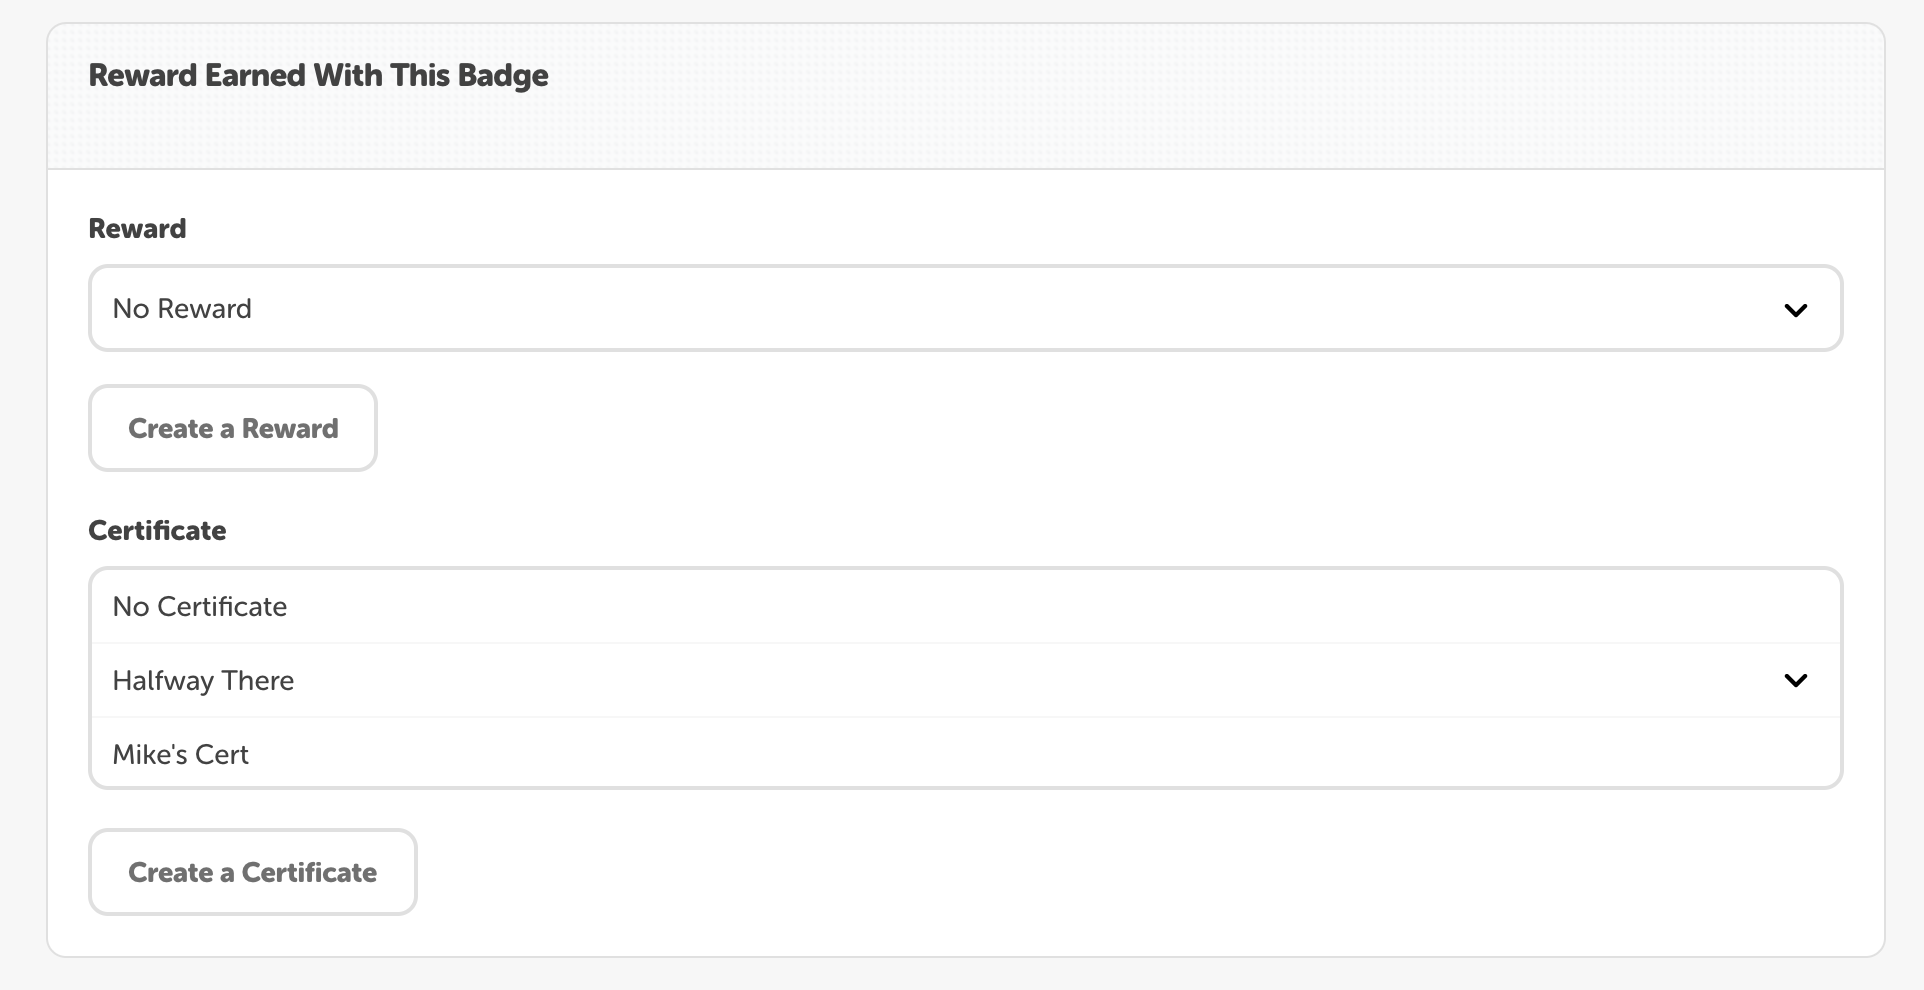Click the Certificate list chevron arrow
The image size is (1924, 990).
click(1797, 680)
